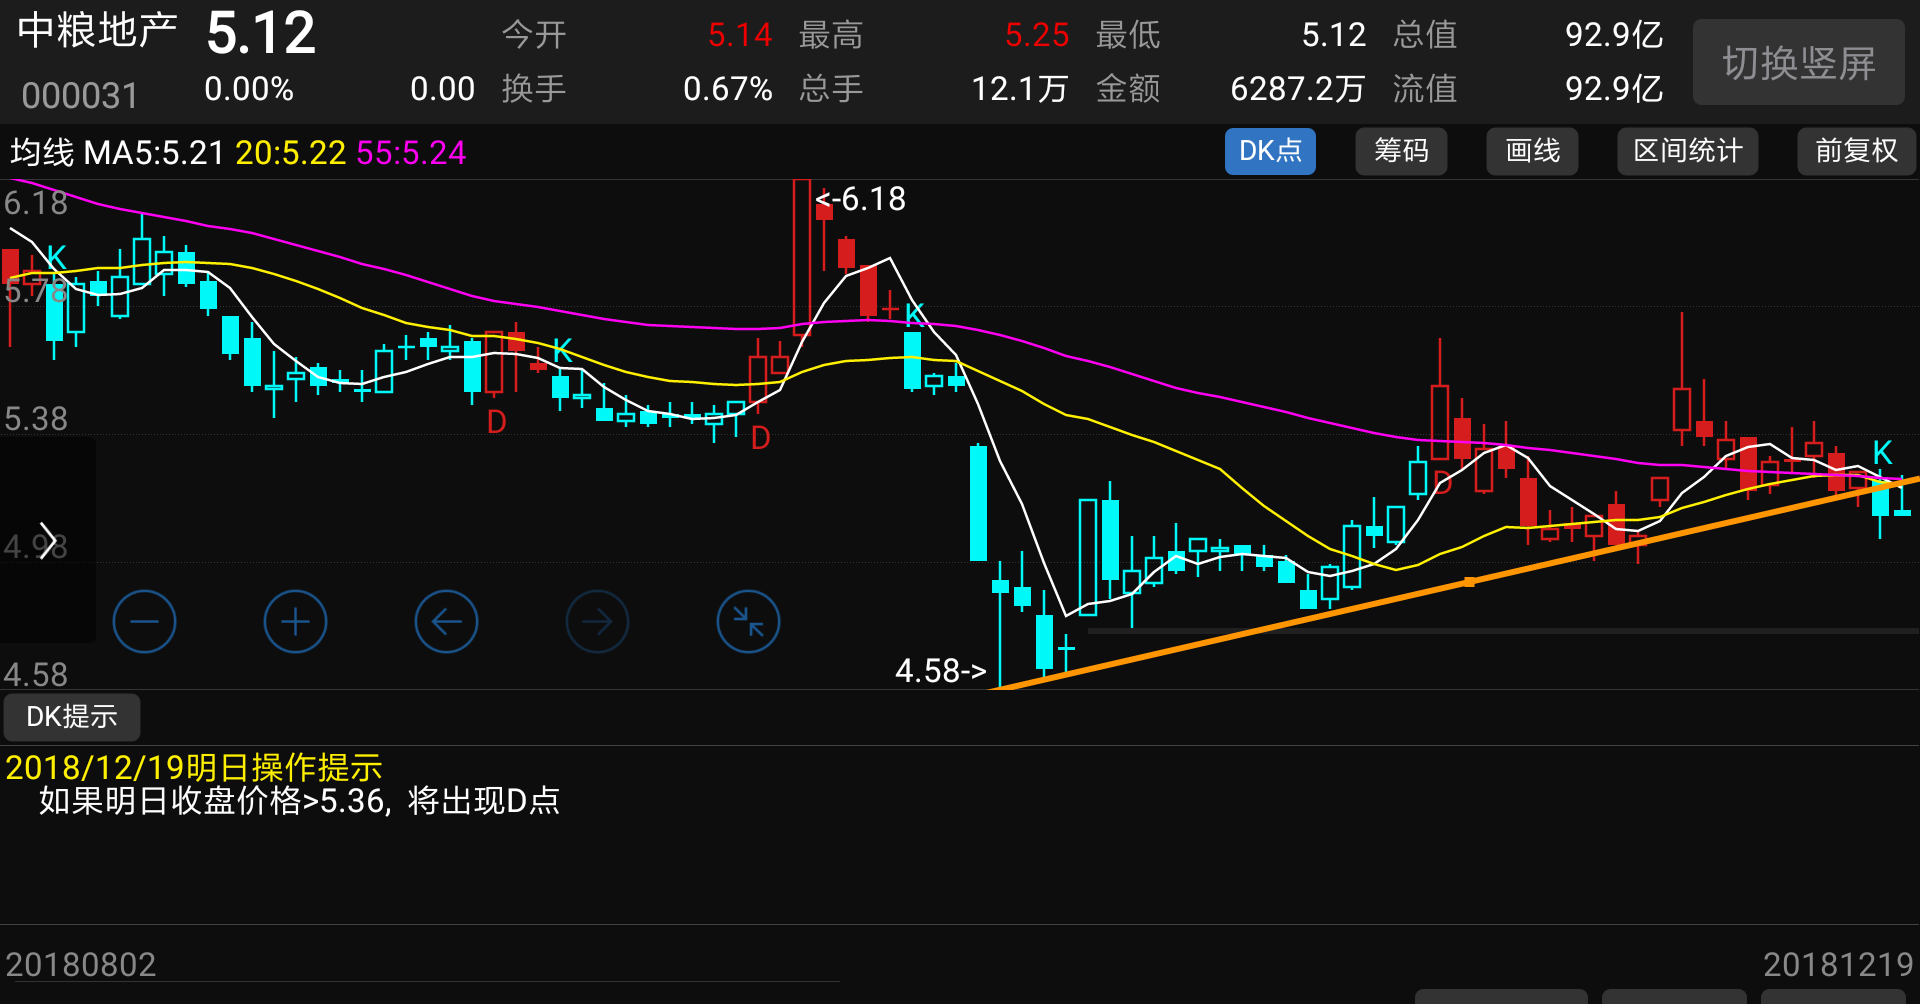Click the 金额 6287.2万 amount value
Viewport: 1920px width, 1004px height.
coord(1298,89)
